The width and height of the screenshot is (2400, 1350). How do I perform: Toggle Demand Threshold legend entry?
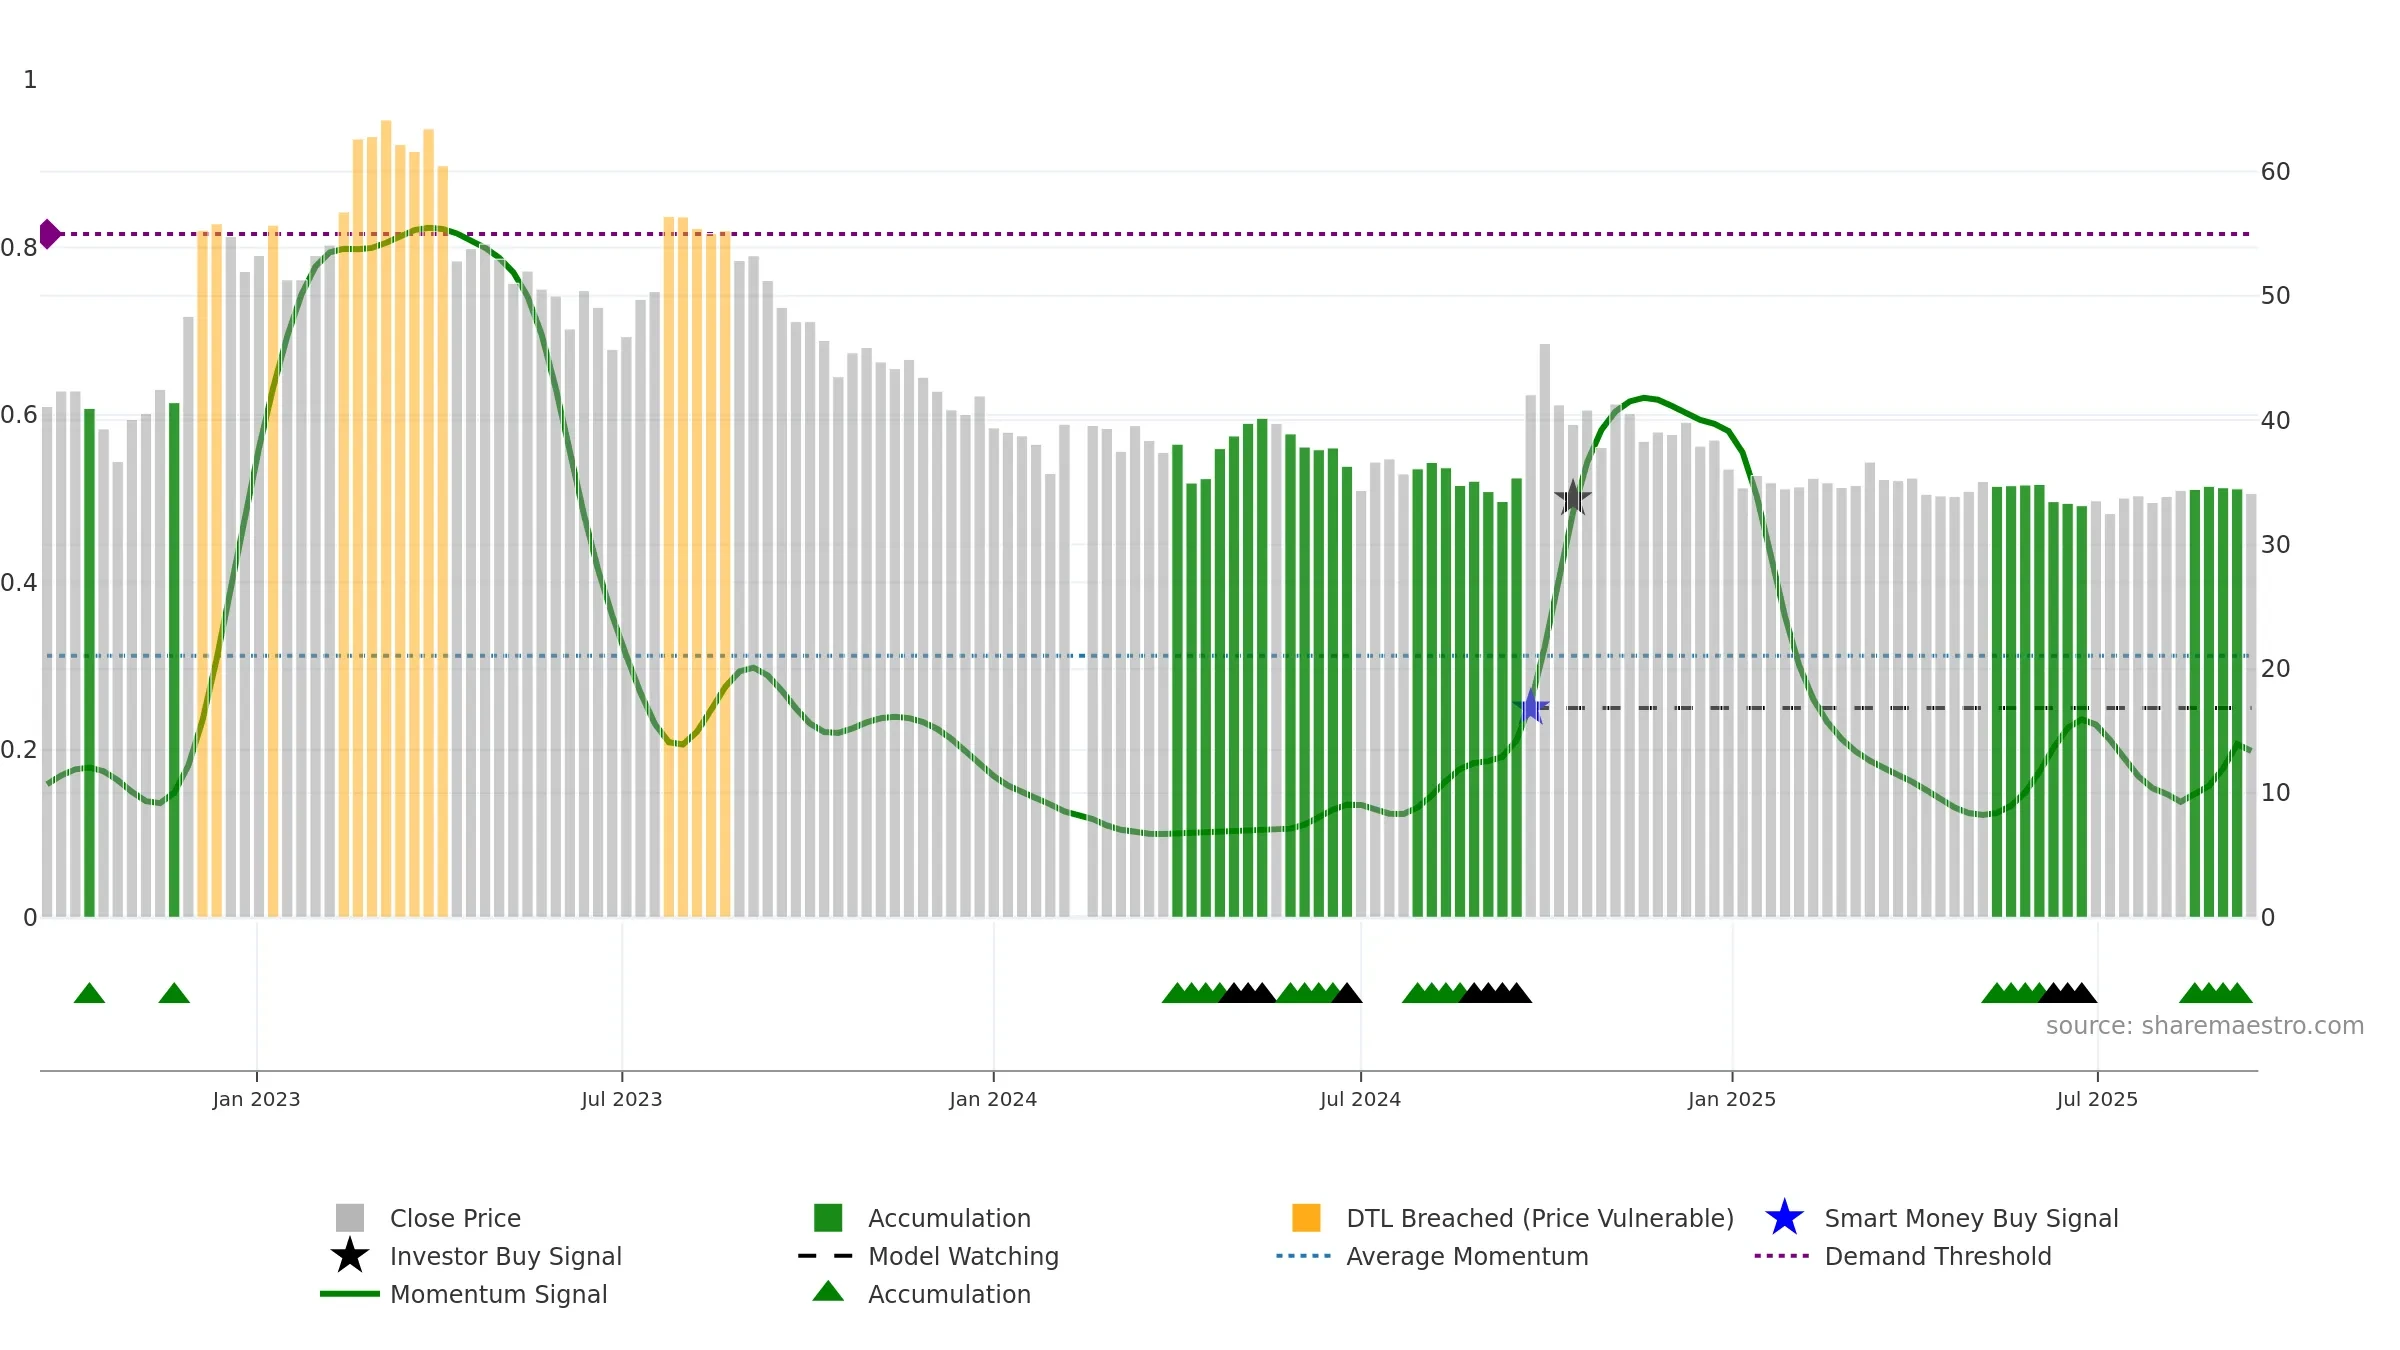[x=1903, y=1256]
